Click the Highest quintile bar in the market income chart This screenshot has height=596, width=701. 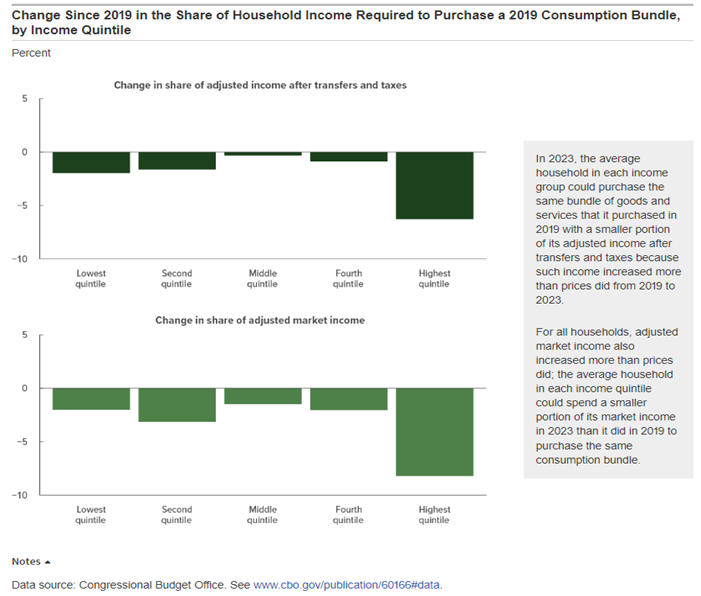(x=434, y=431)
